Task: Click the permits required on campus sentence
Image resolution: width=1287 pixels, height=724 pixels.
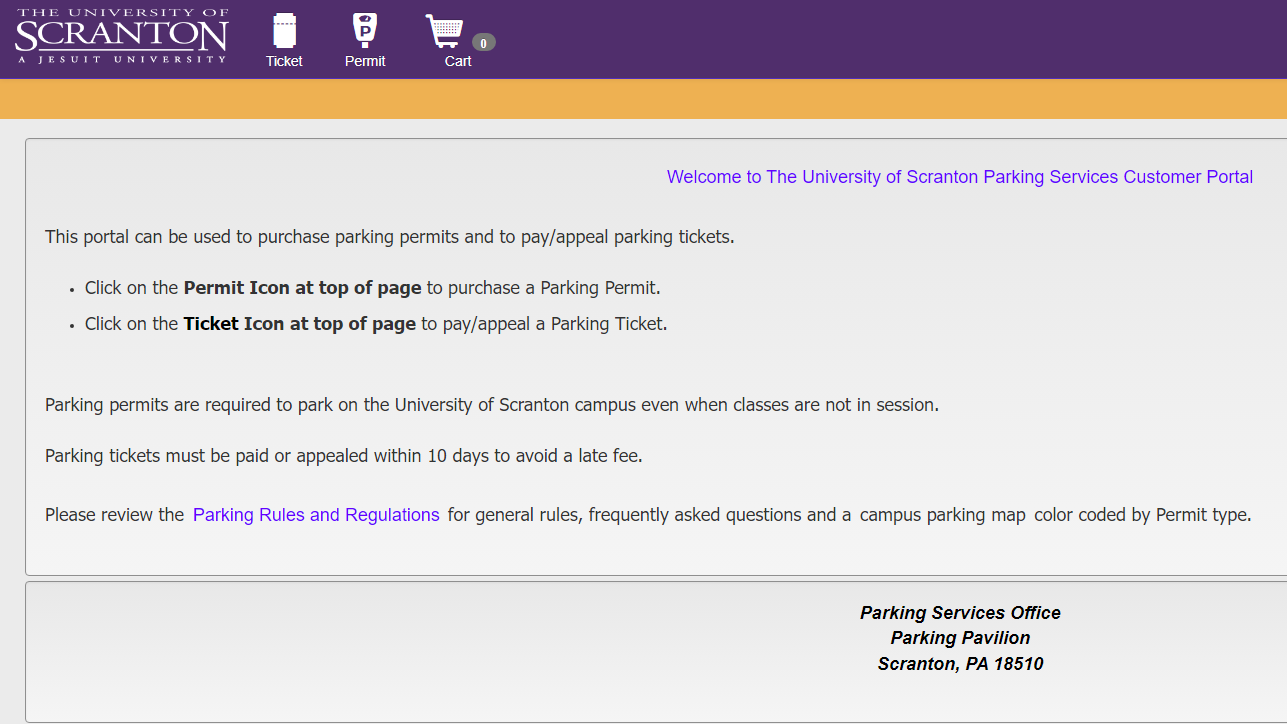Action: tap(491, 405)
